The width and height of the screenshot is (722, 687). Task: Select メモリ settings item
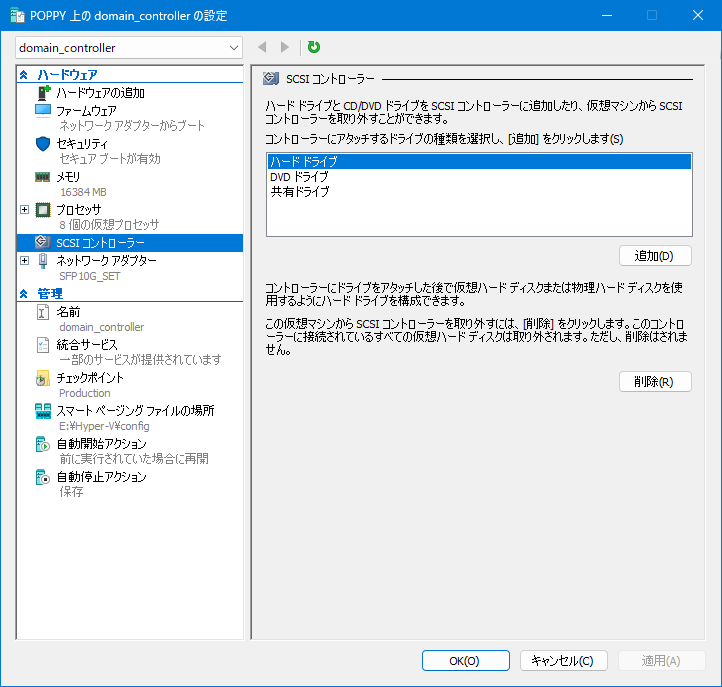(x=68, y=177)
